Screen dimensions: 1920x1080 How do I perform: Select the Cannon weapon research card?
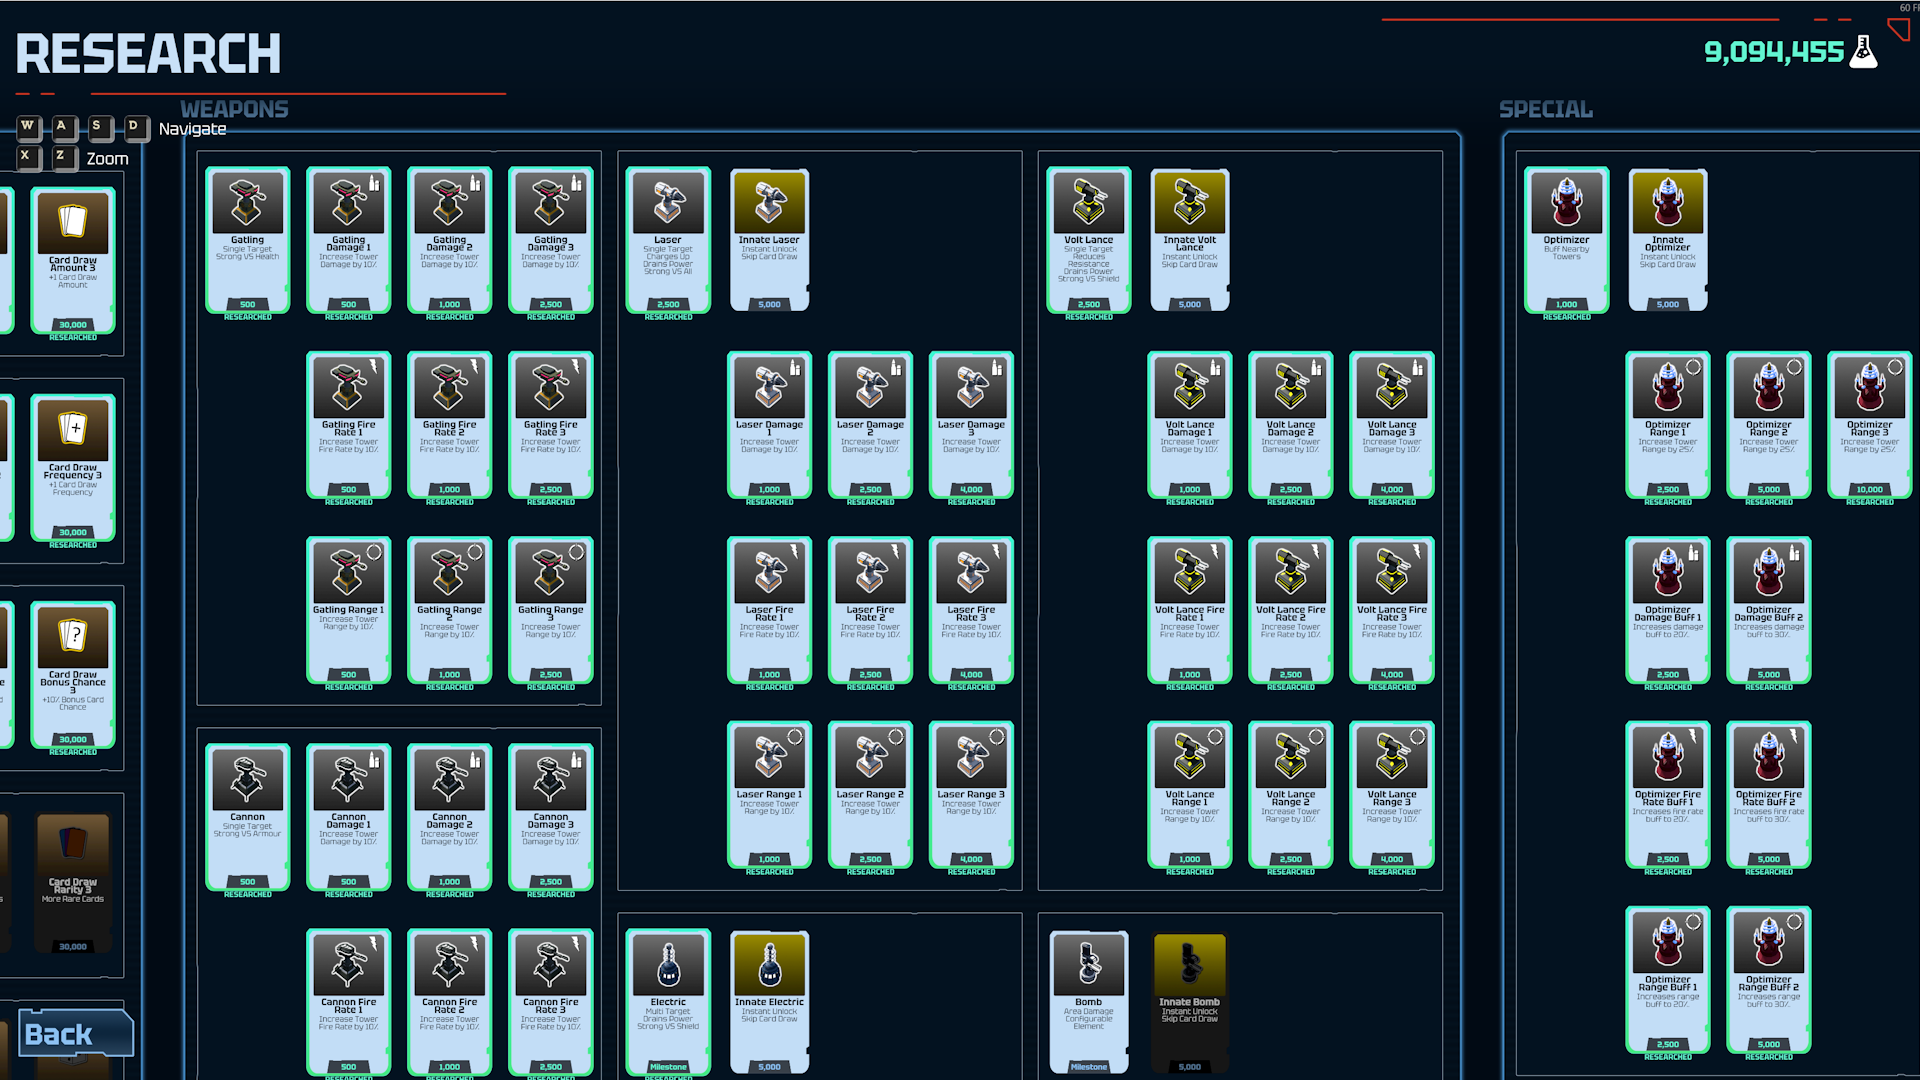tap(247, 818)
